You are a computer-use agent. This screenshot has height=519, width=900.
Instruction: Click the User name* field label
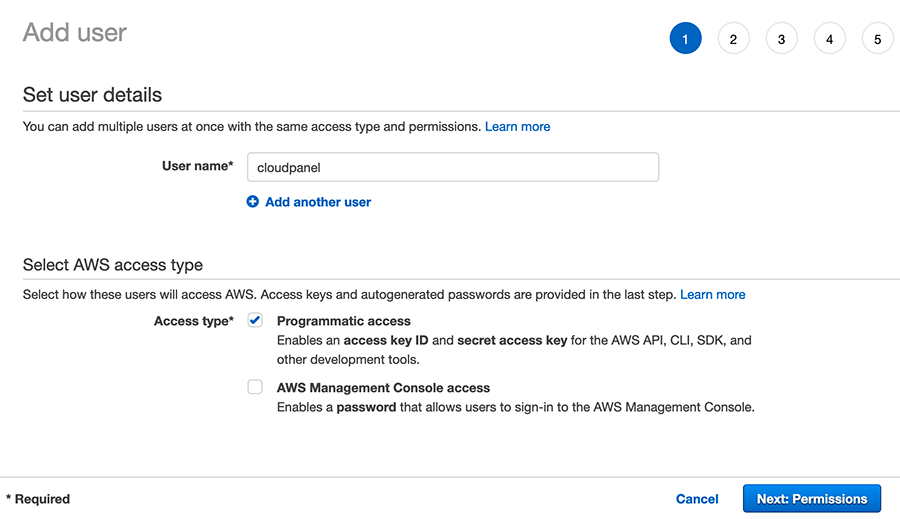197,166
